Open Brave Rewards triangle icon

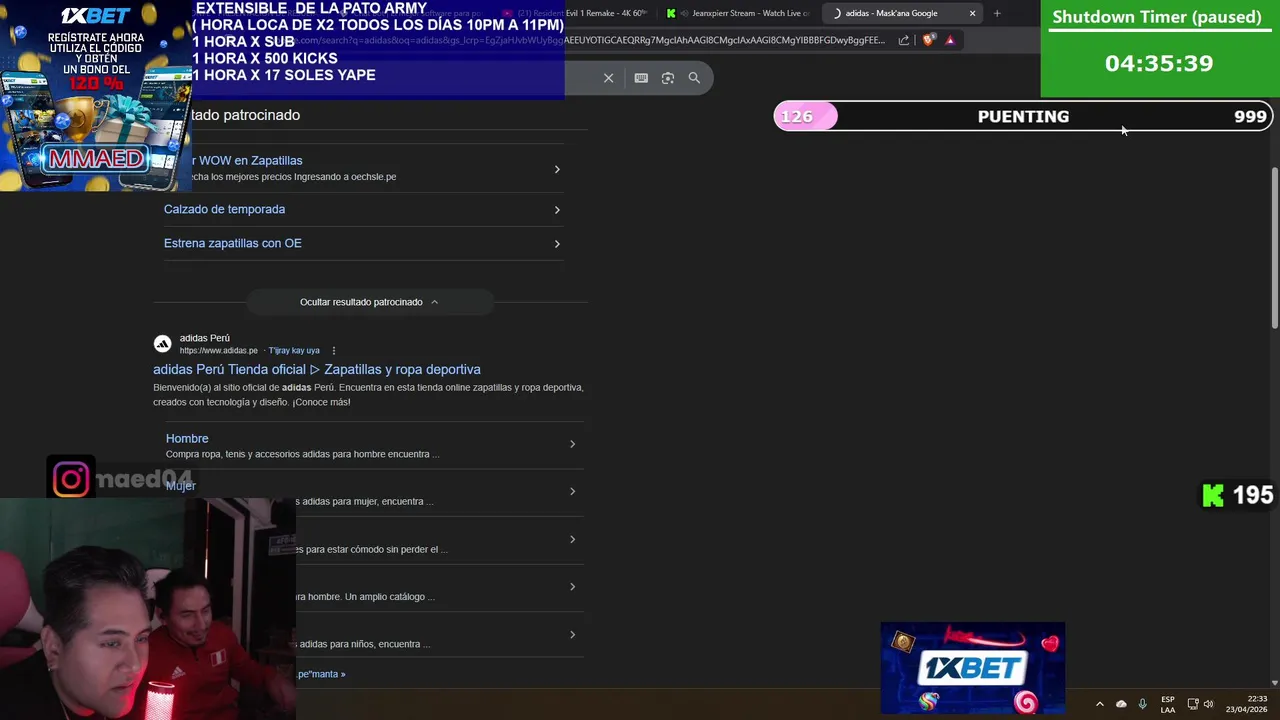click(950, 40)
